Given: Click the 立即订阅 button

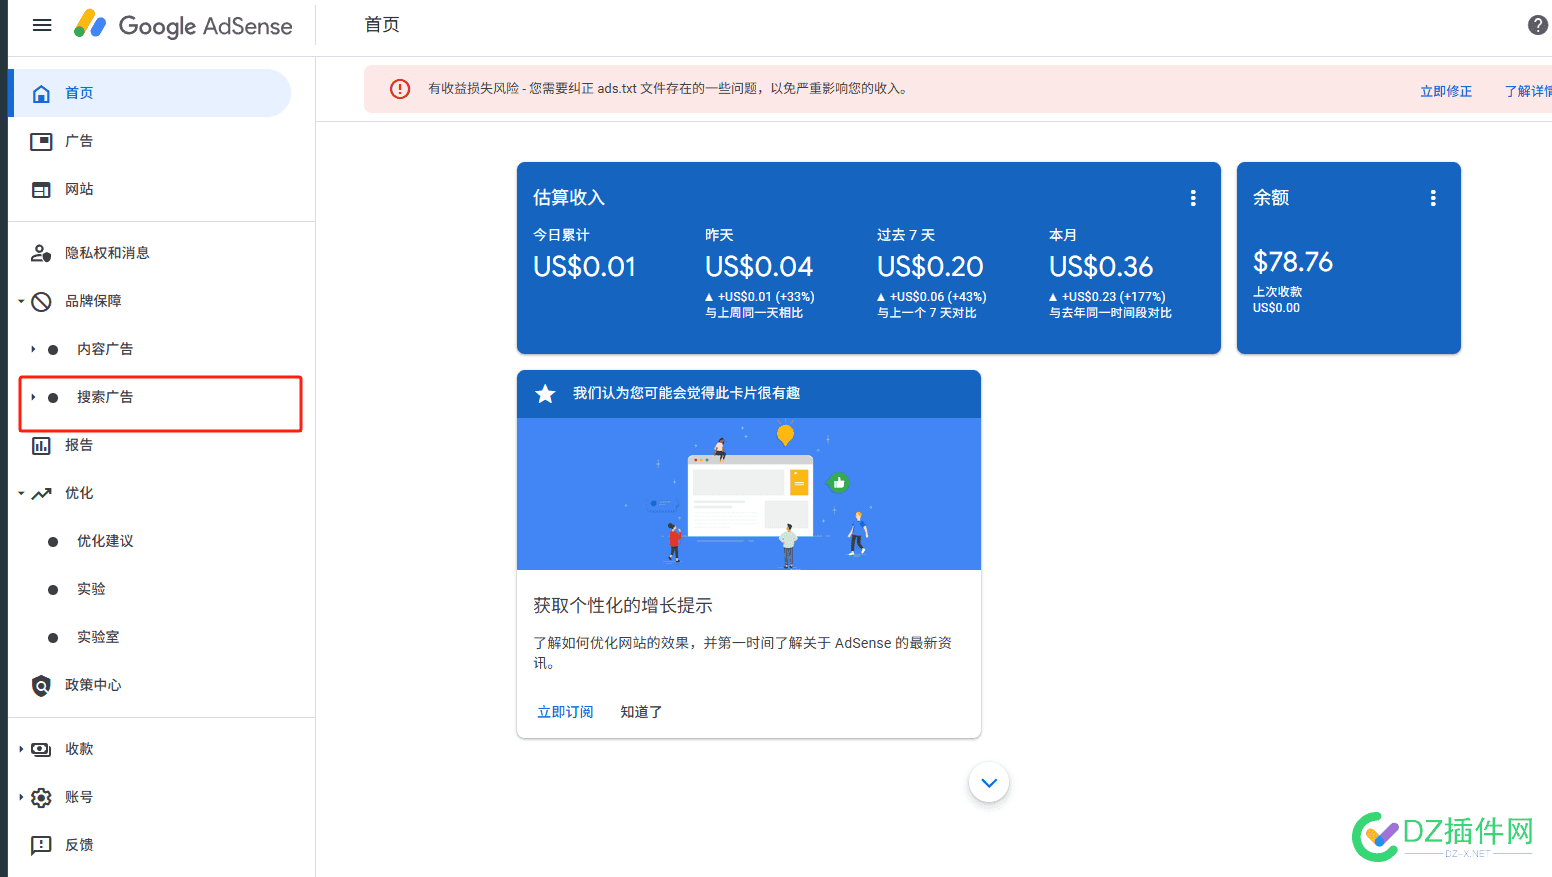Looking at the screenshot, I should [x=565, y=712].
